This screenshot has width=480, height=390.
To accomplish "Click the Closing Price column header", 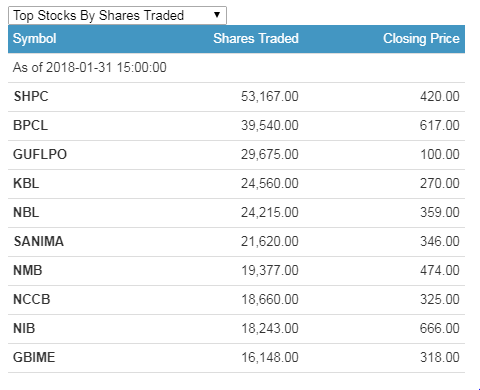I will [421, 39].
